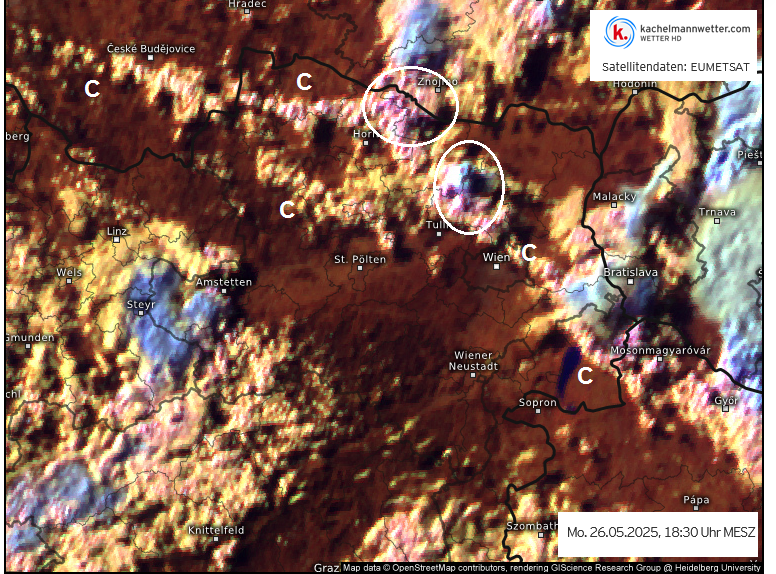Click the Linz city marker square
Image resolution: width=776 pixels, height=574 pixels.
[117, 240]
